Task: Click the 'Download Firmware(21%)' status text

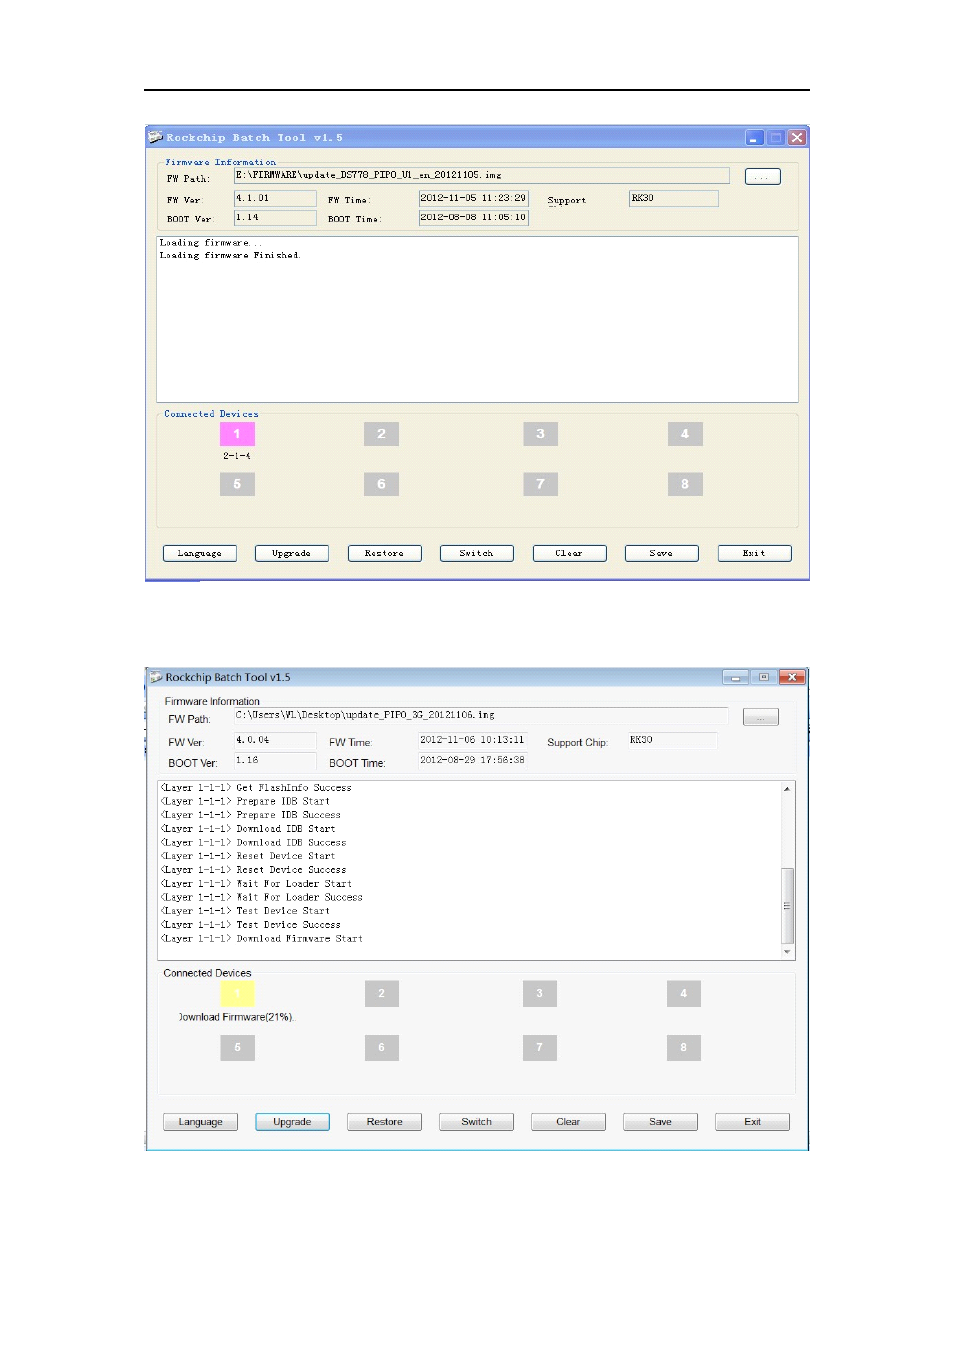Action: pos(236,1017)
